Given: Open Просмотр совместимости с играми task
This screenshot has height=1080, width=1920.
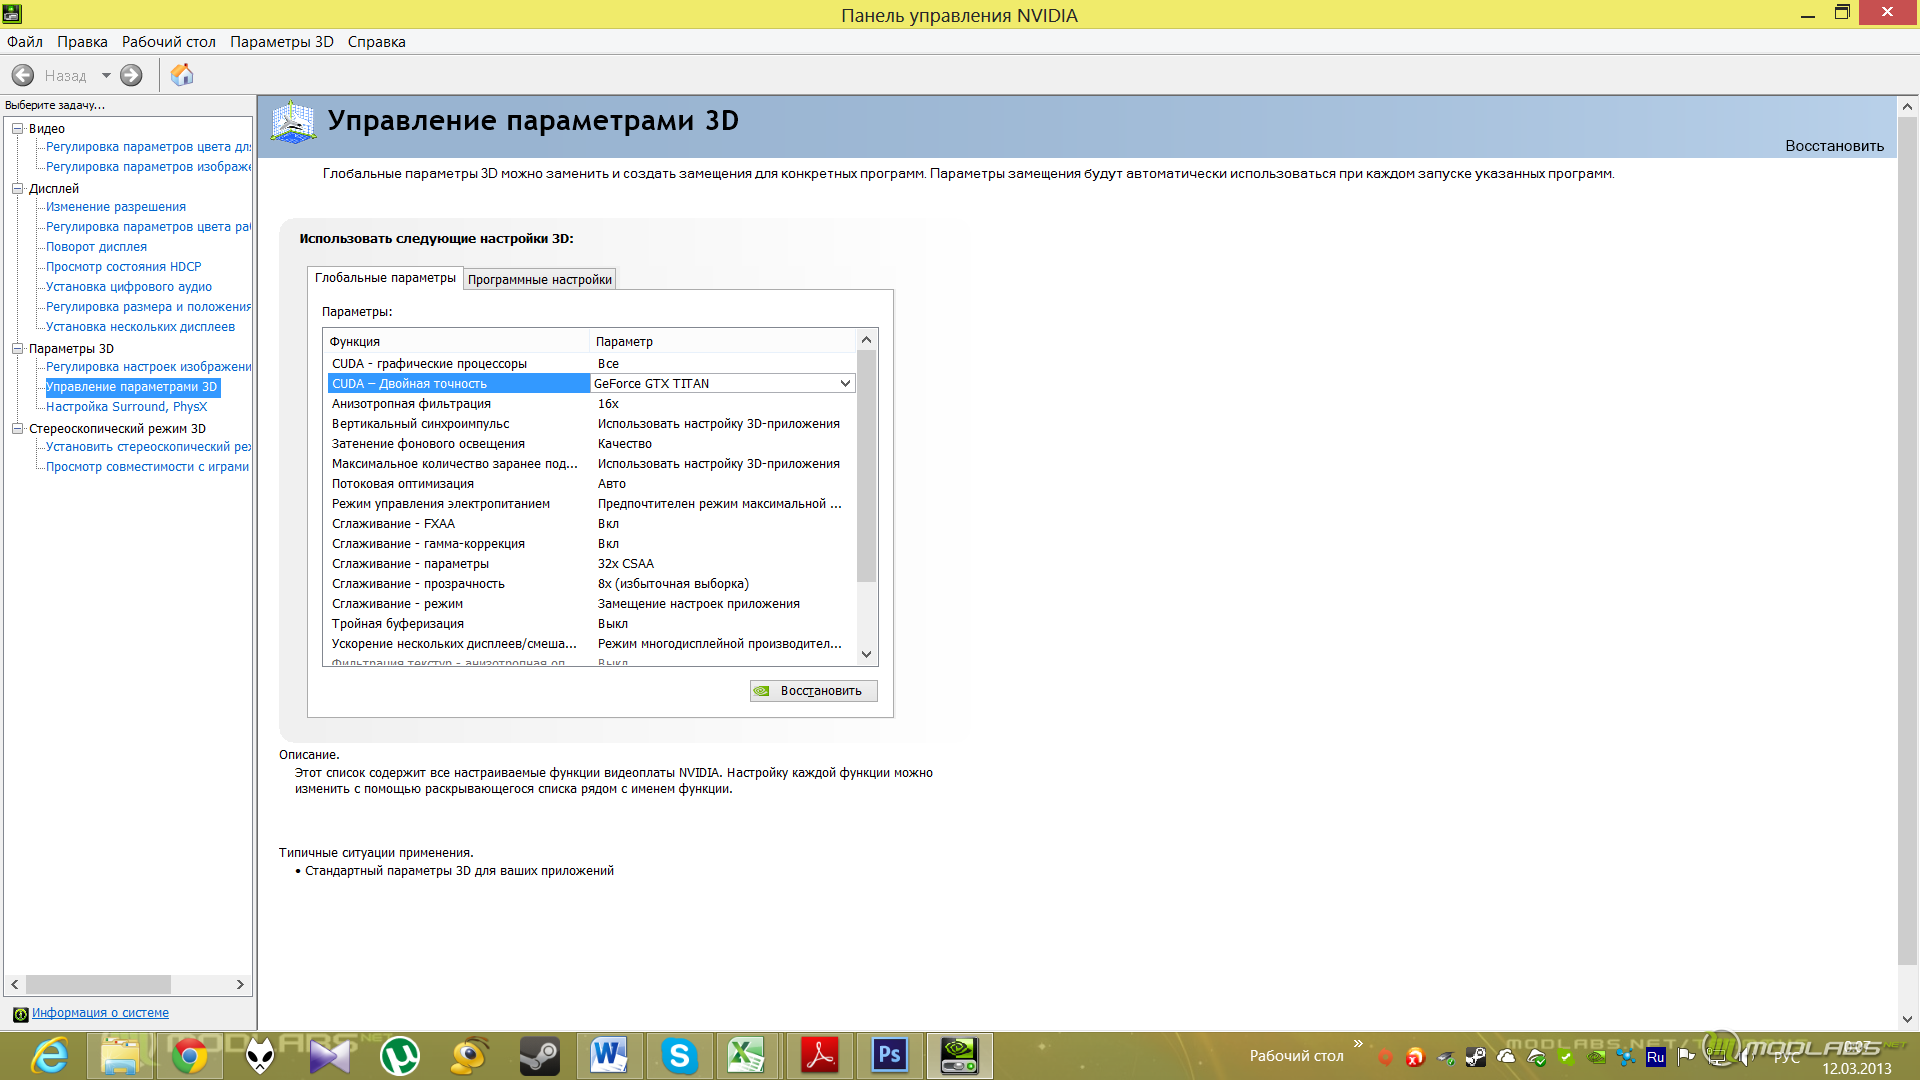Looking at the screenshot, I should tap(147, 467).
